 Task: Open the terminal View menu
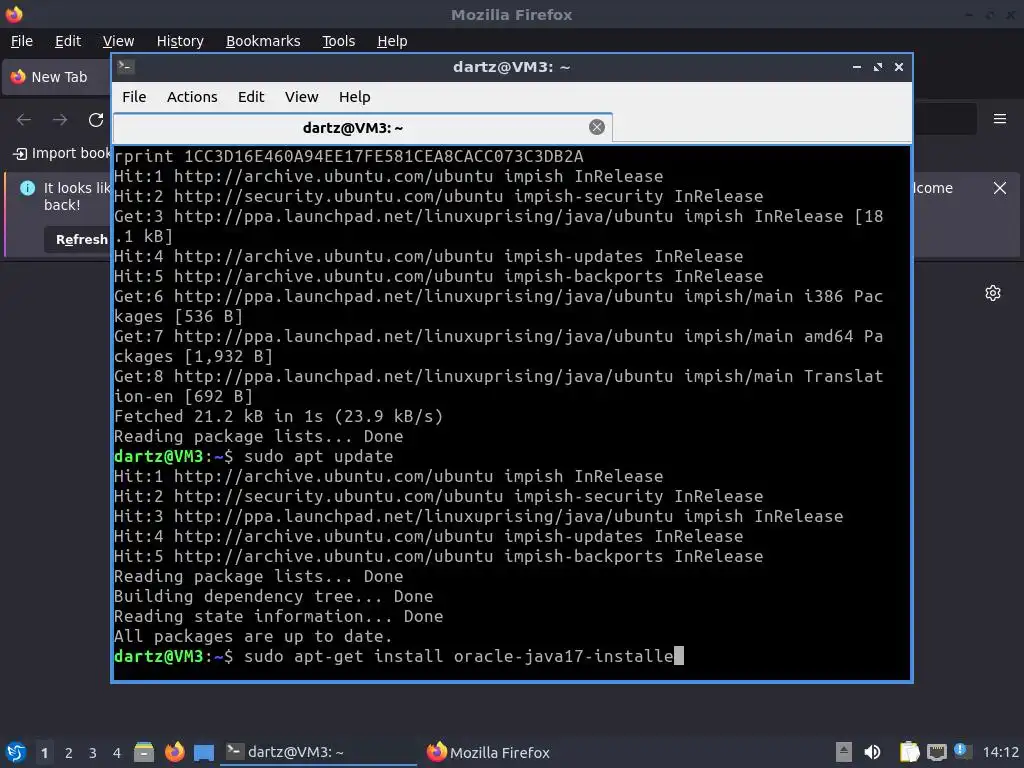(301, 97)
